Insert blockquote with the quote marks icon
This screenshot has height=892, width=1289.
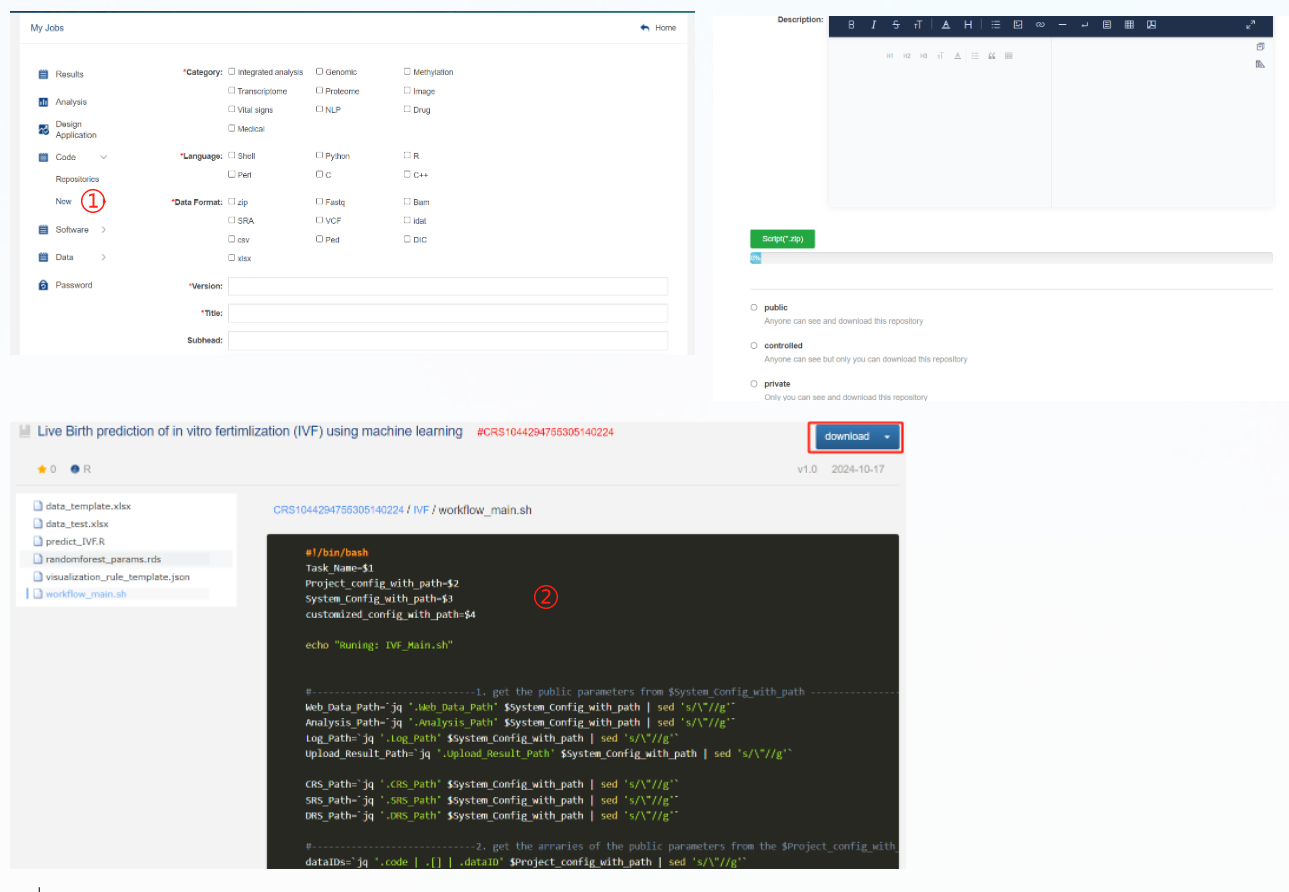(992, 56)
